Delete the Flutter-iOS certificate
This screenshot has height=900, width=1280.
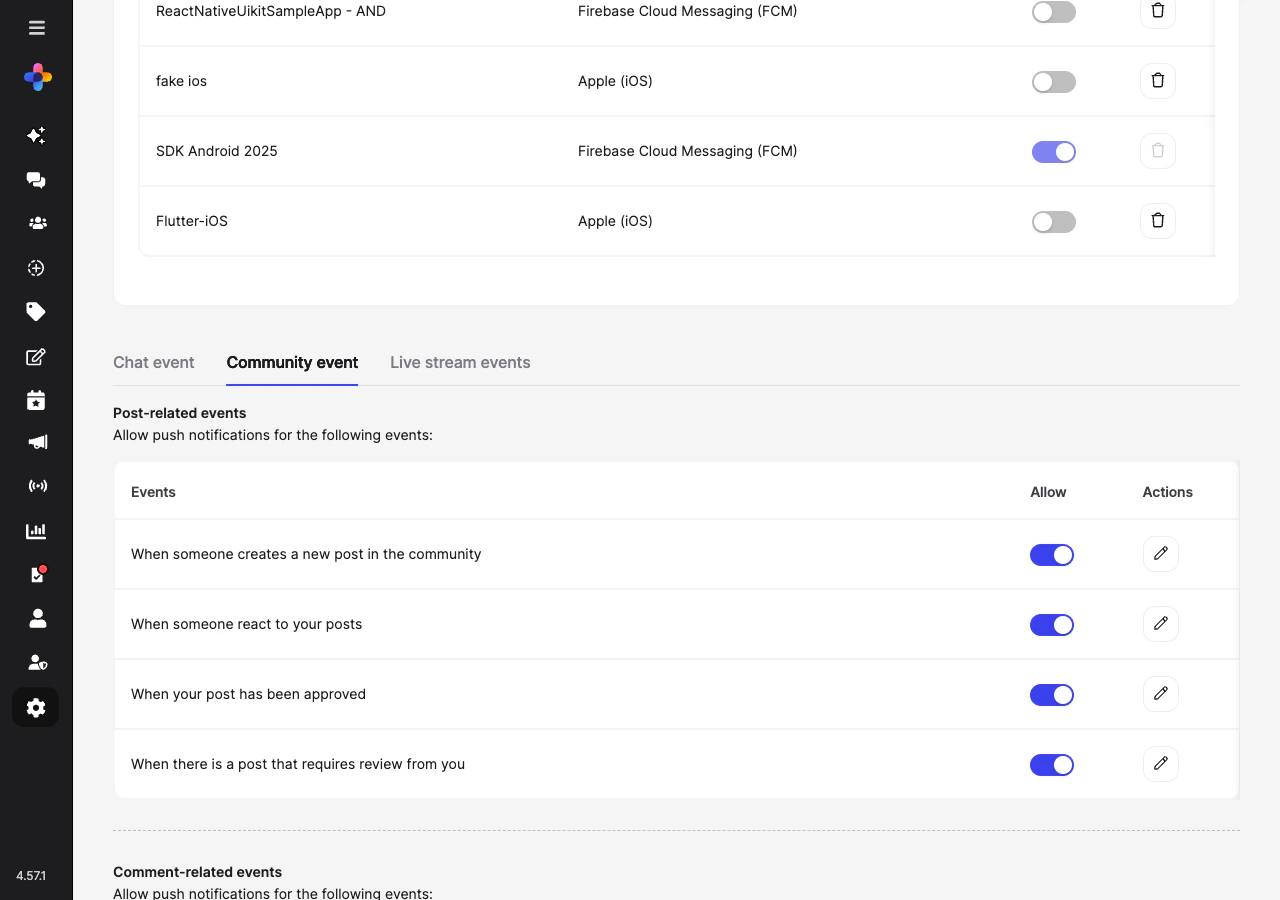pyautogui.click(x=1157, y=220)
